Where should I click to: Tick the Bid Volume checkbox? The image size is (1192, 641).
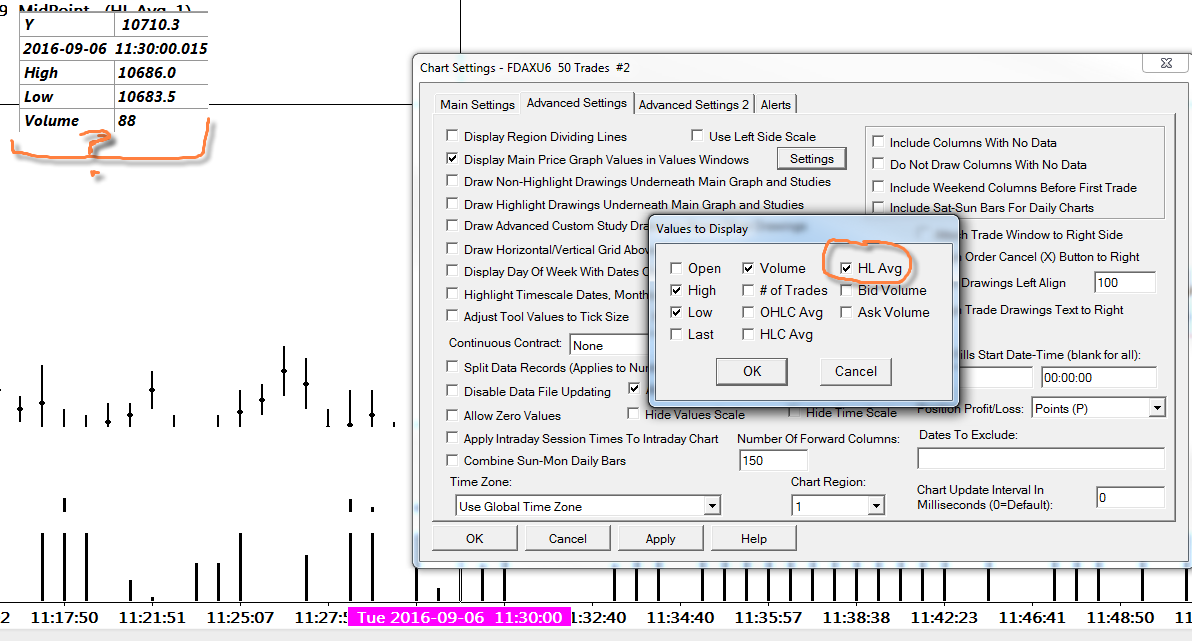[x=846, y=290]
